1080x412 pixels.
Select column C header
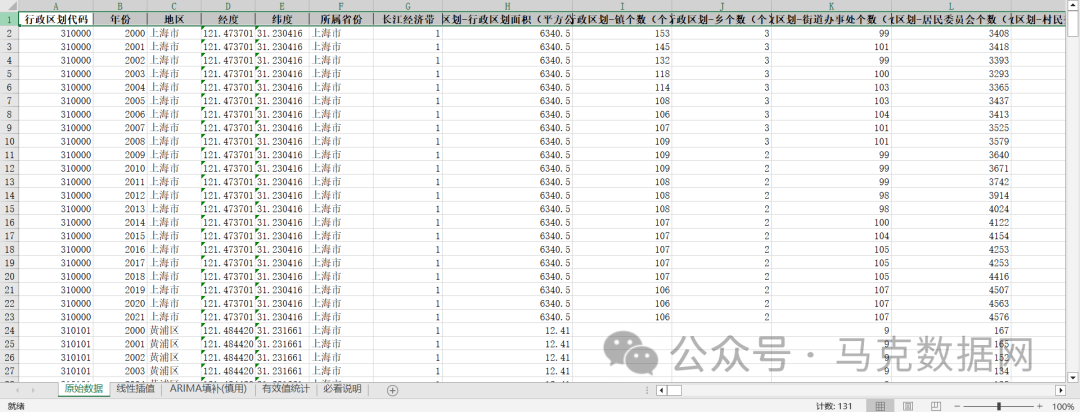[174, 6]
